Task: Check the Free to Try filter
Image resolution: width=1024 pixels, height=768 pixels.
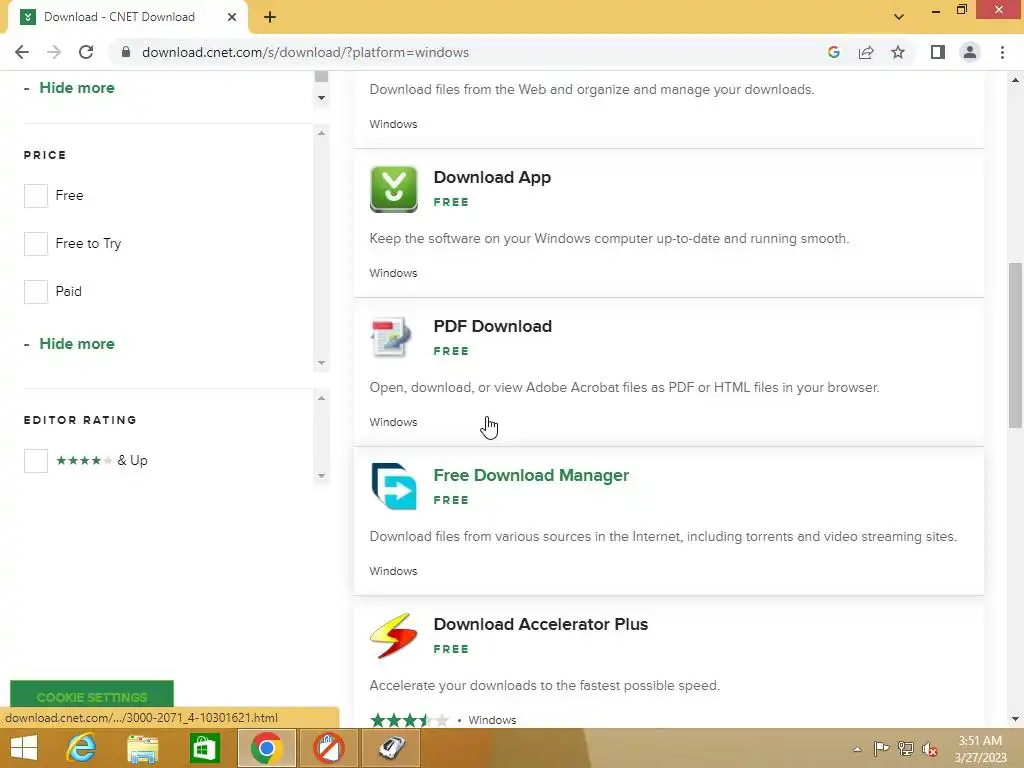Action: tap(36, 244)
